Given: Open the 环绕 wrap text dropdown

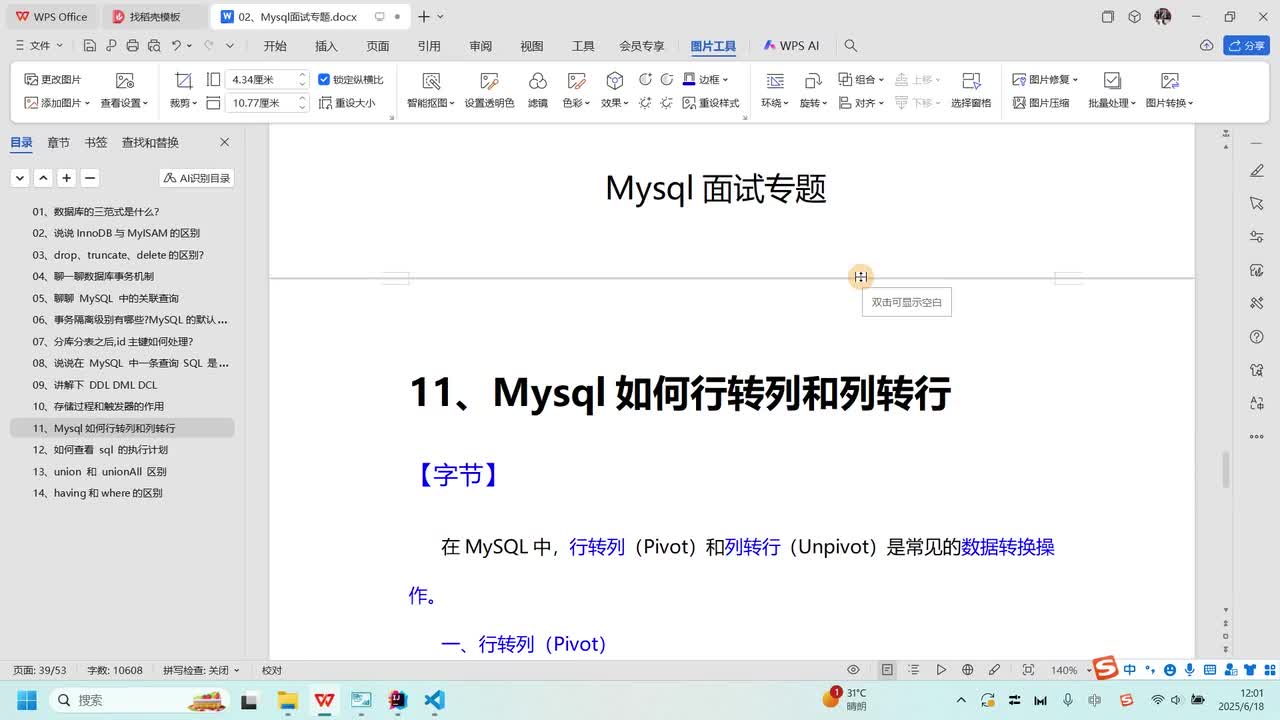Looking at the screenshot, I should [x=774, y=103].
